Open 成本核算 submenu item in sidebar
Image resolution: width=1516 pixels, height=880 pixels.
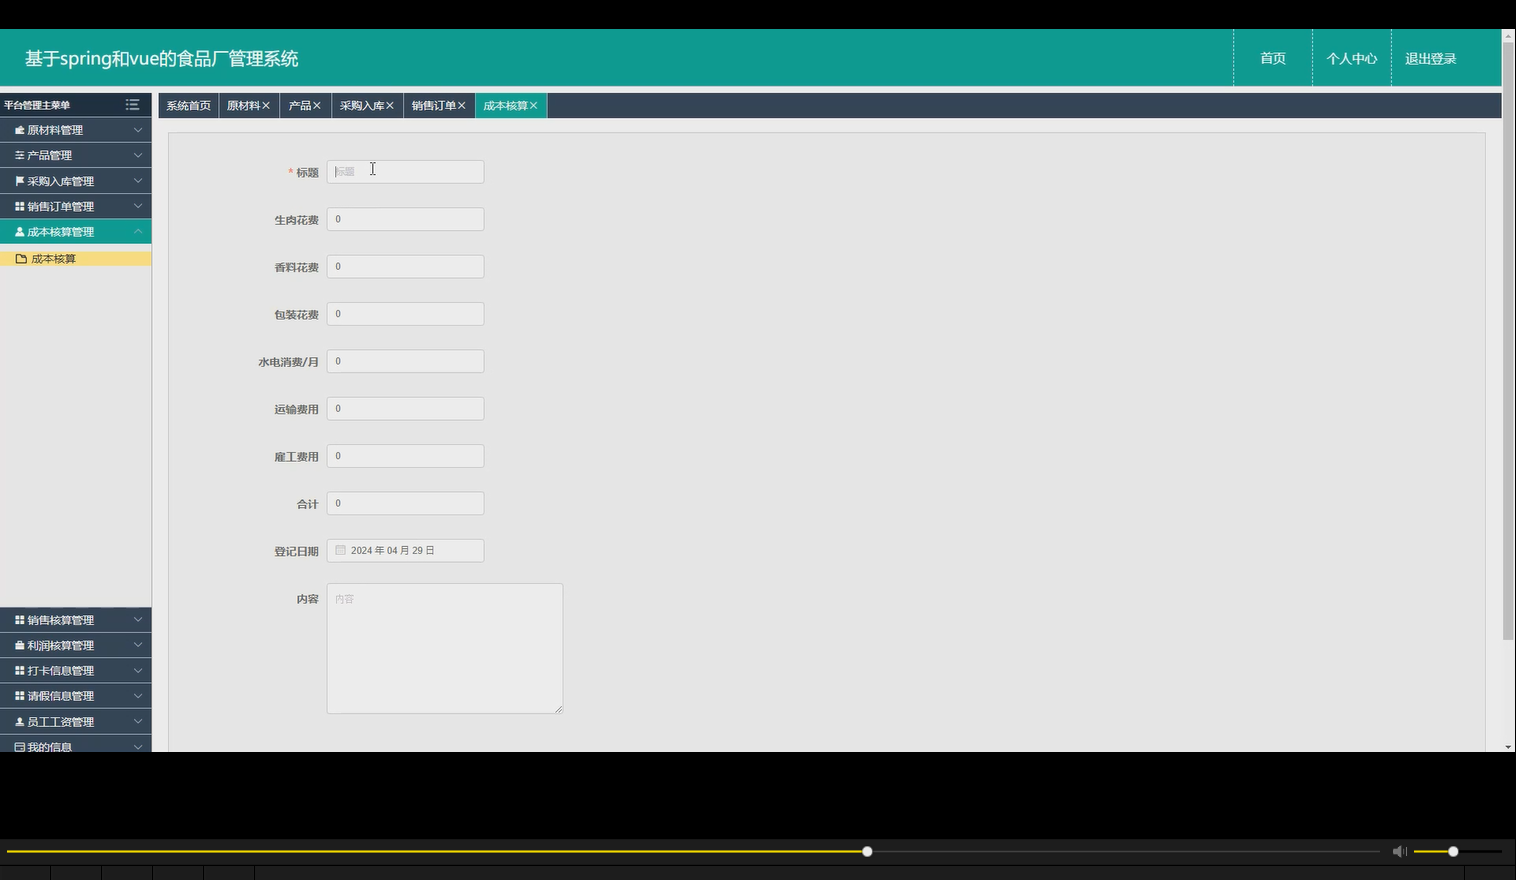76,259
